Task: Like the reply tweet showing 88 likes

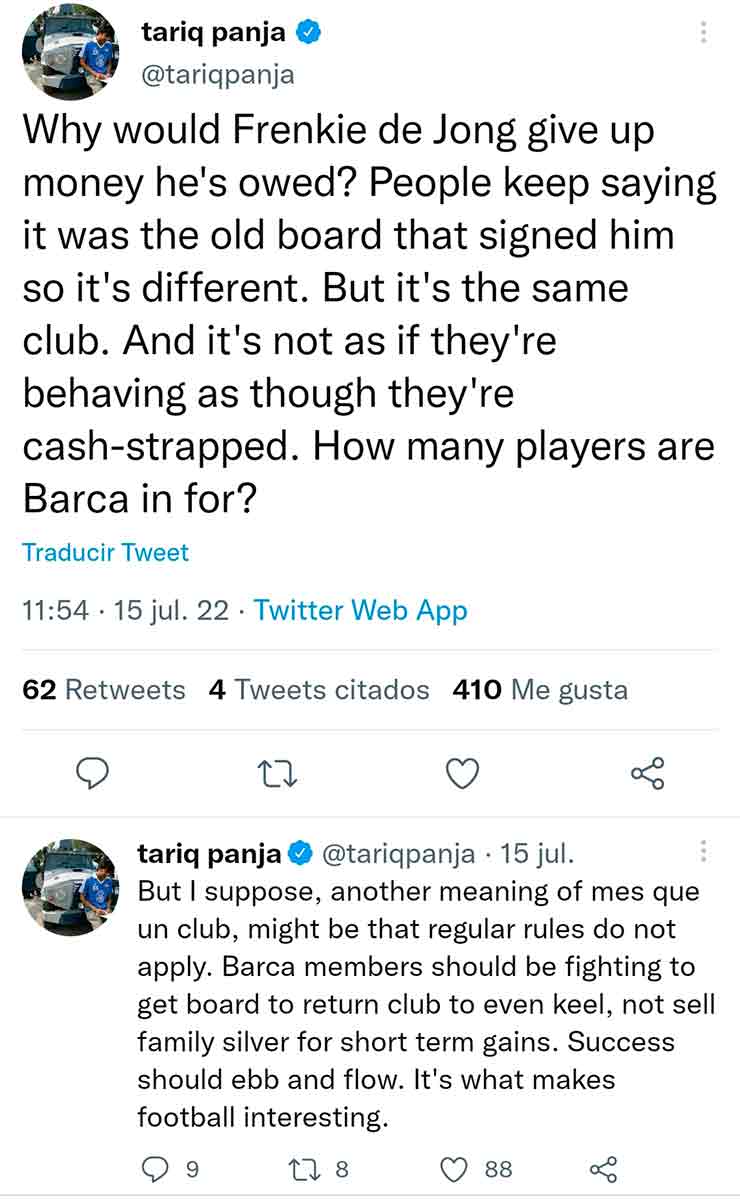Action: pyautogui.click(x=455, y=1169)
